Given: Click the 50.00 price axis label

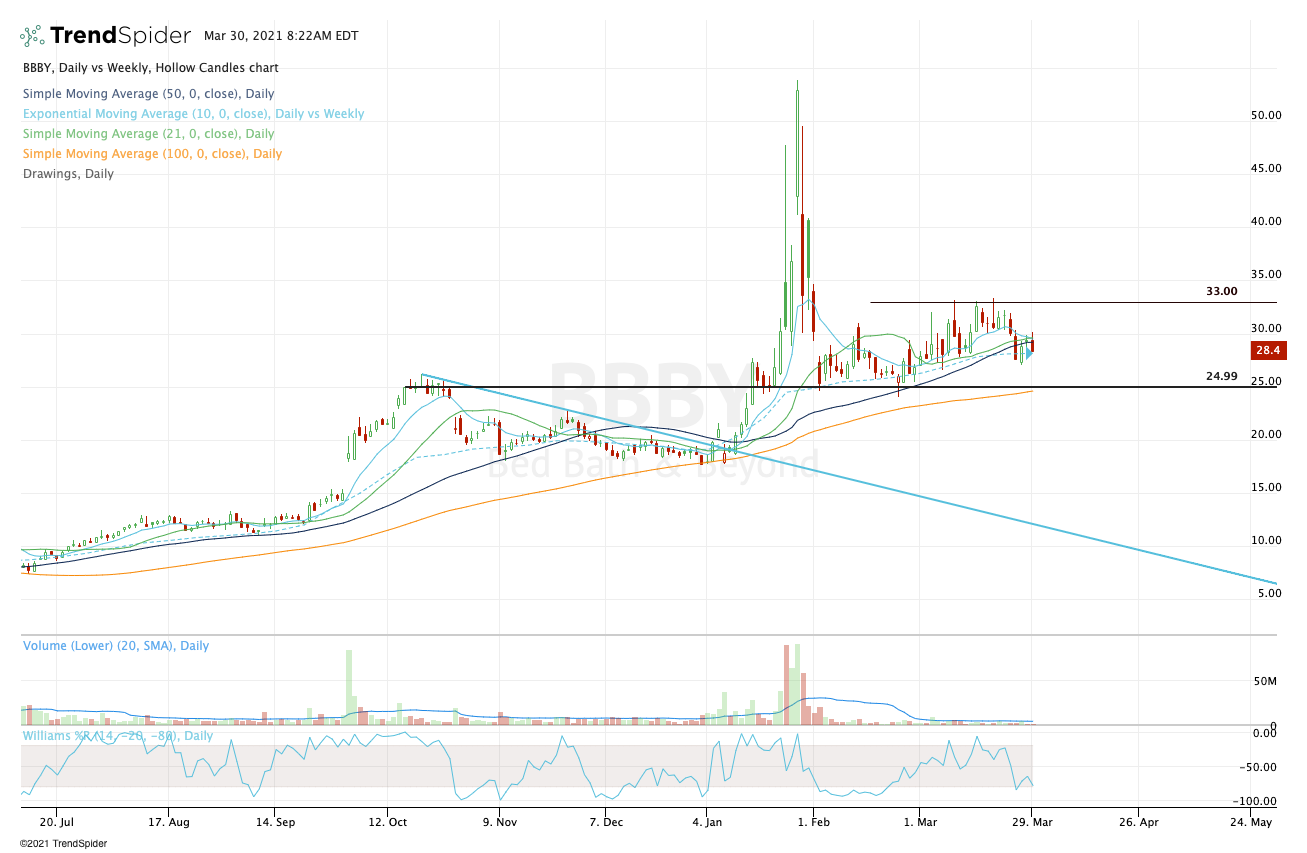Looking at the screenshot, I should pyautogui.click(x=1266, y=115).
